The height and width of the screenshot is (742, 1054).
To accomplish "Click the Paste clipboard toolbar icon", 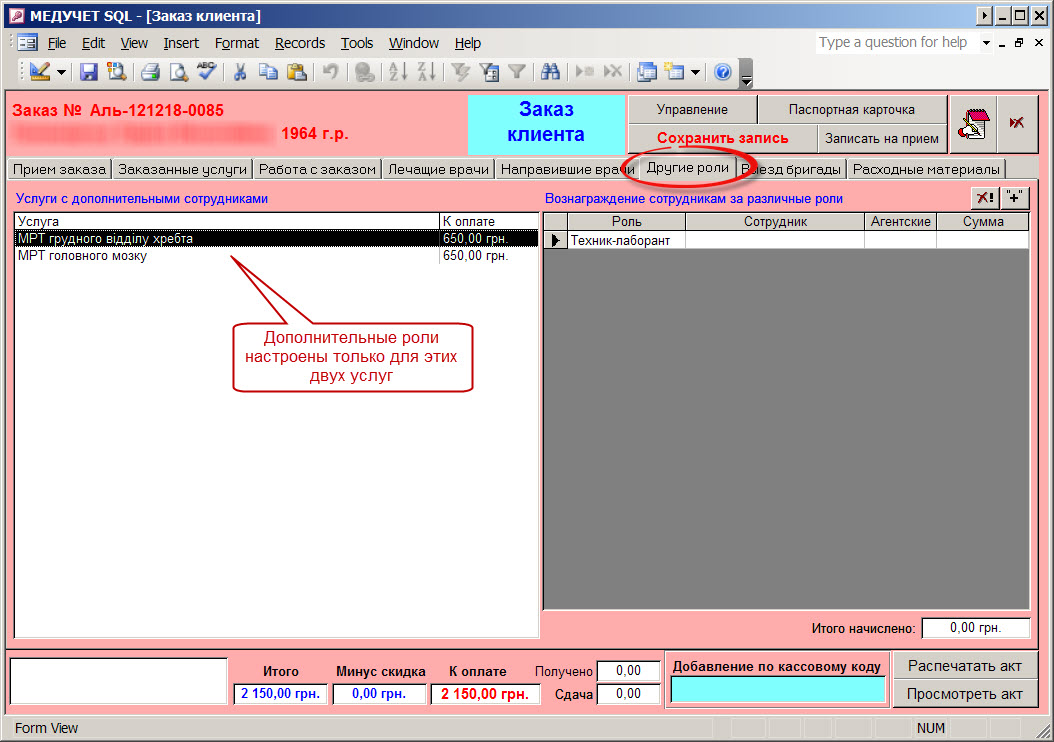I will coord(297,72).
